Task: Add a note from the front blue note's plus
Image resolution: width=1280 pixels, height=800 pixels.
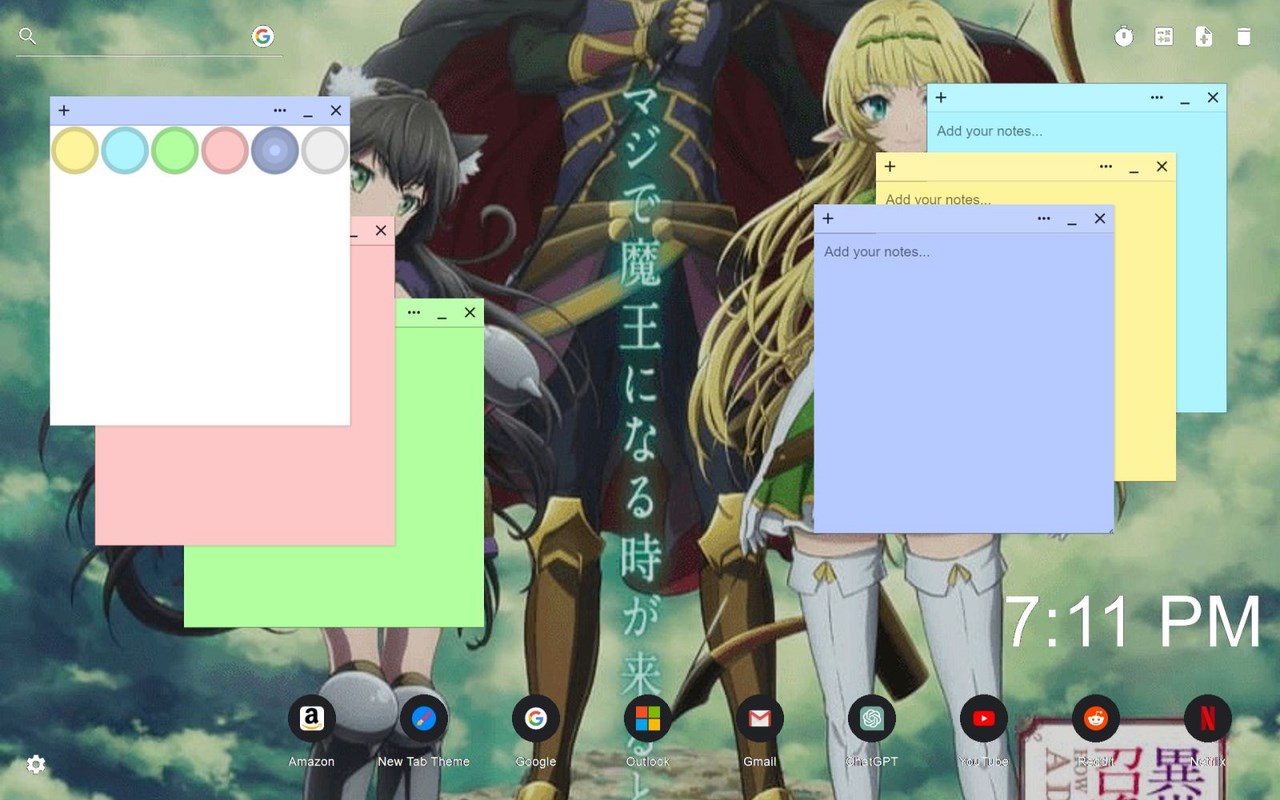Action: tap(828, 219)
